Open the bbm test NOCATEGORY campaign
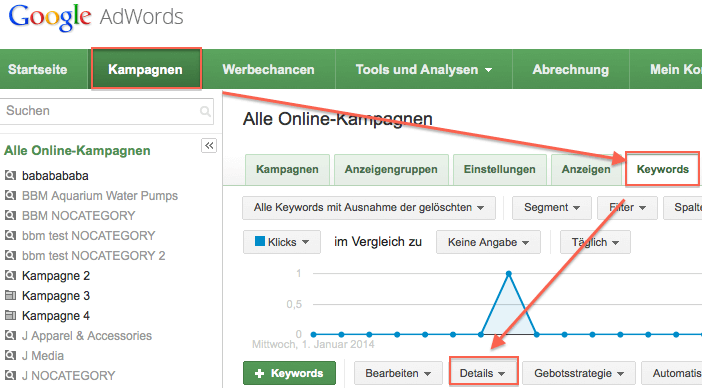The width and height of the screenshot is (702, 388). tap(89, 236)
